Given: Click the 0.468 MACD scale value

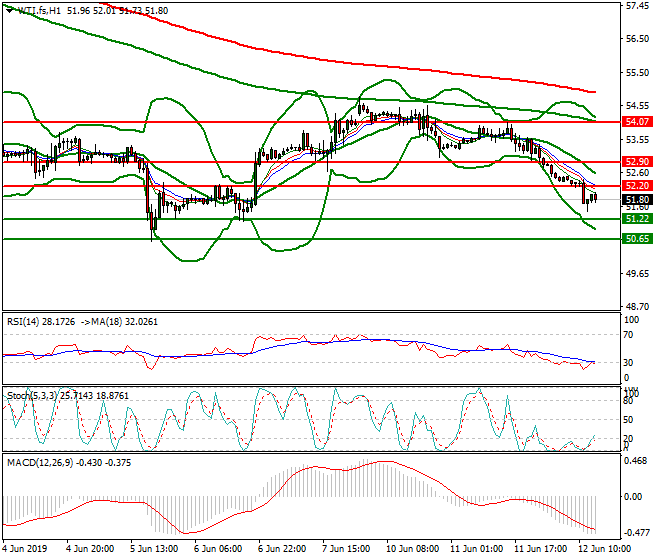Looking at the screenshot, I should point(636,461).
